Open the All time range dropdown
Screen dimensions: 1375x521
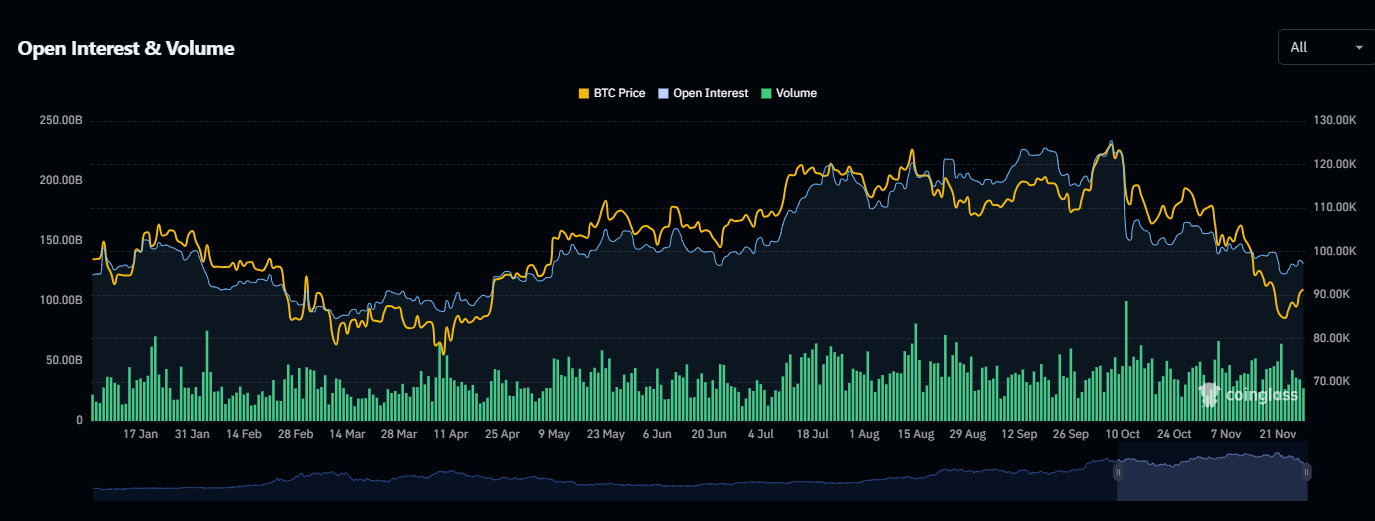[1325, 47]
